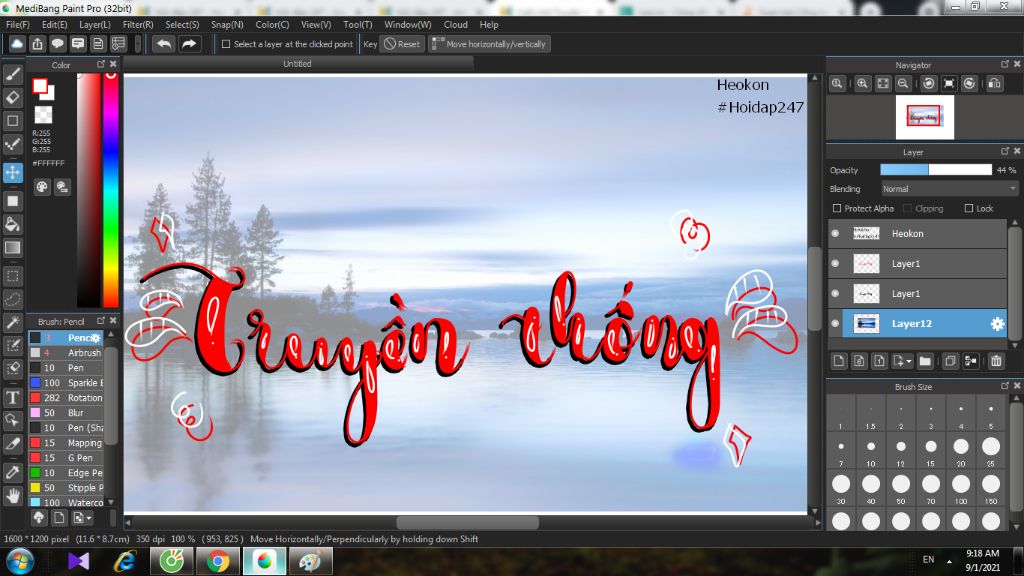Viewport: 1024px width, 576px height.
Task: Choose the G Pen brush
Action: [66, 458]
